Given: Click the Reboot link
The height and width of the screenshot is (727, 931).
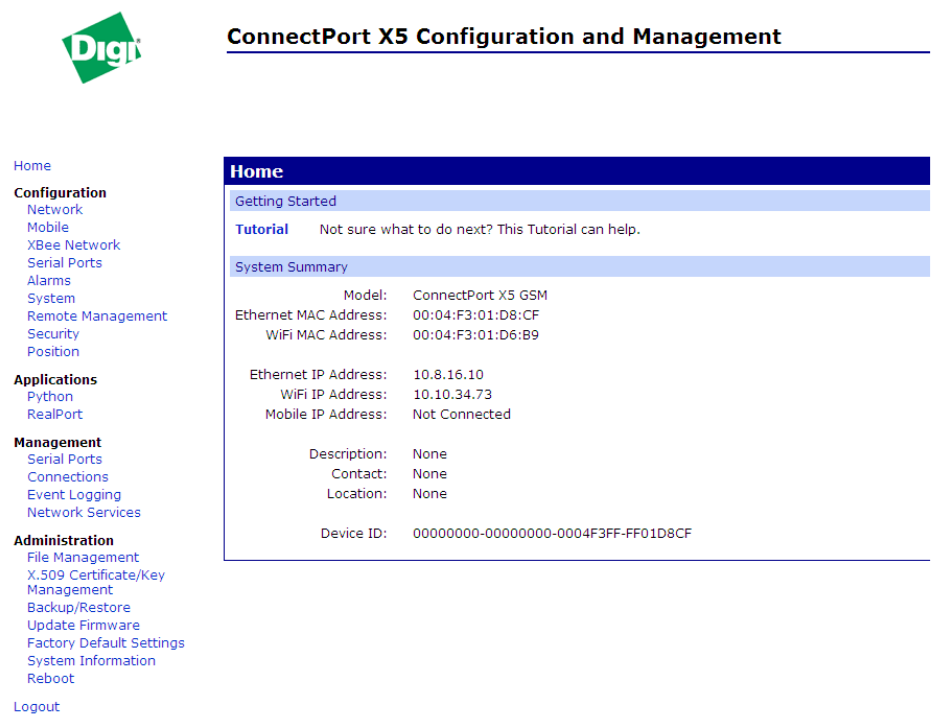Looking at the screenshot, I should (x=50, y=679).
